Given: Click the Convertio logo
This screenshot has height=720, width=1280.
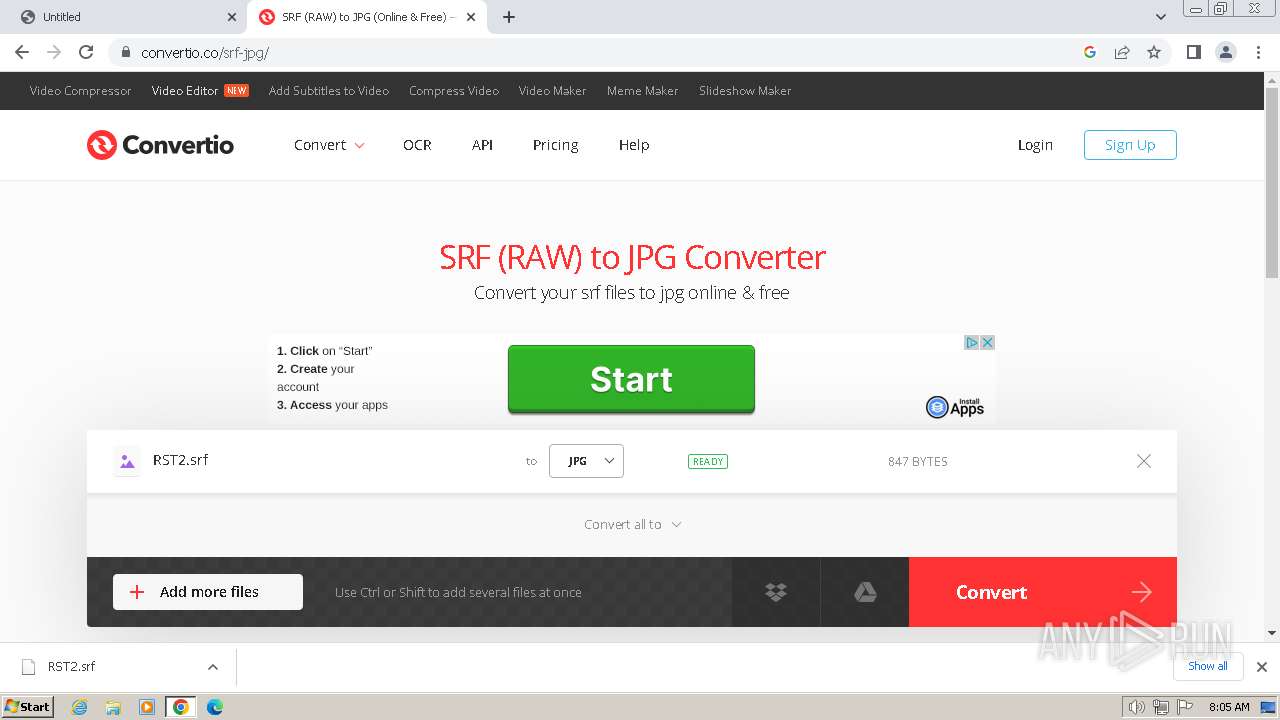Looking at the screenshot, I should [160, 145].
